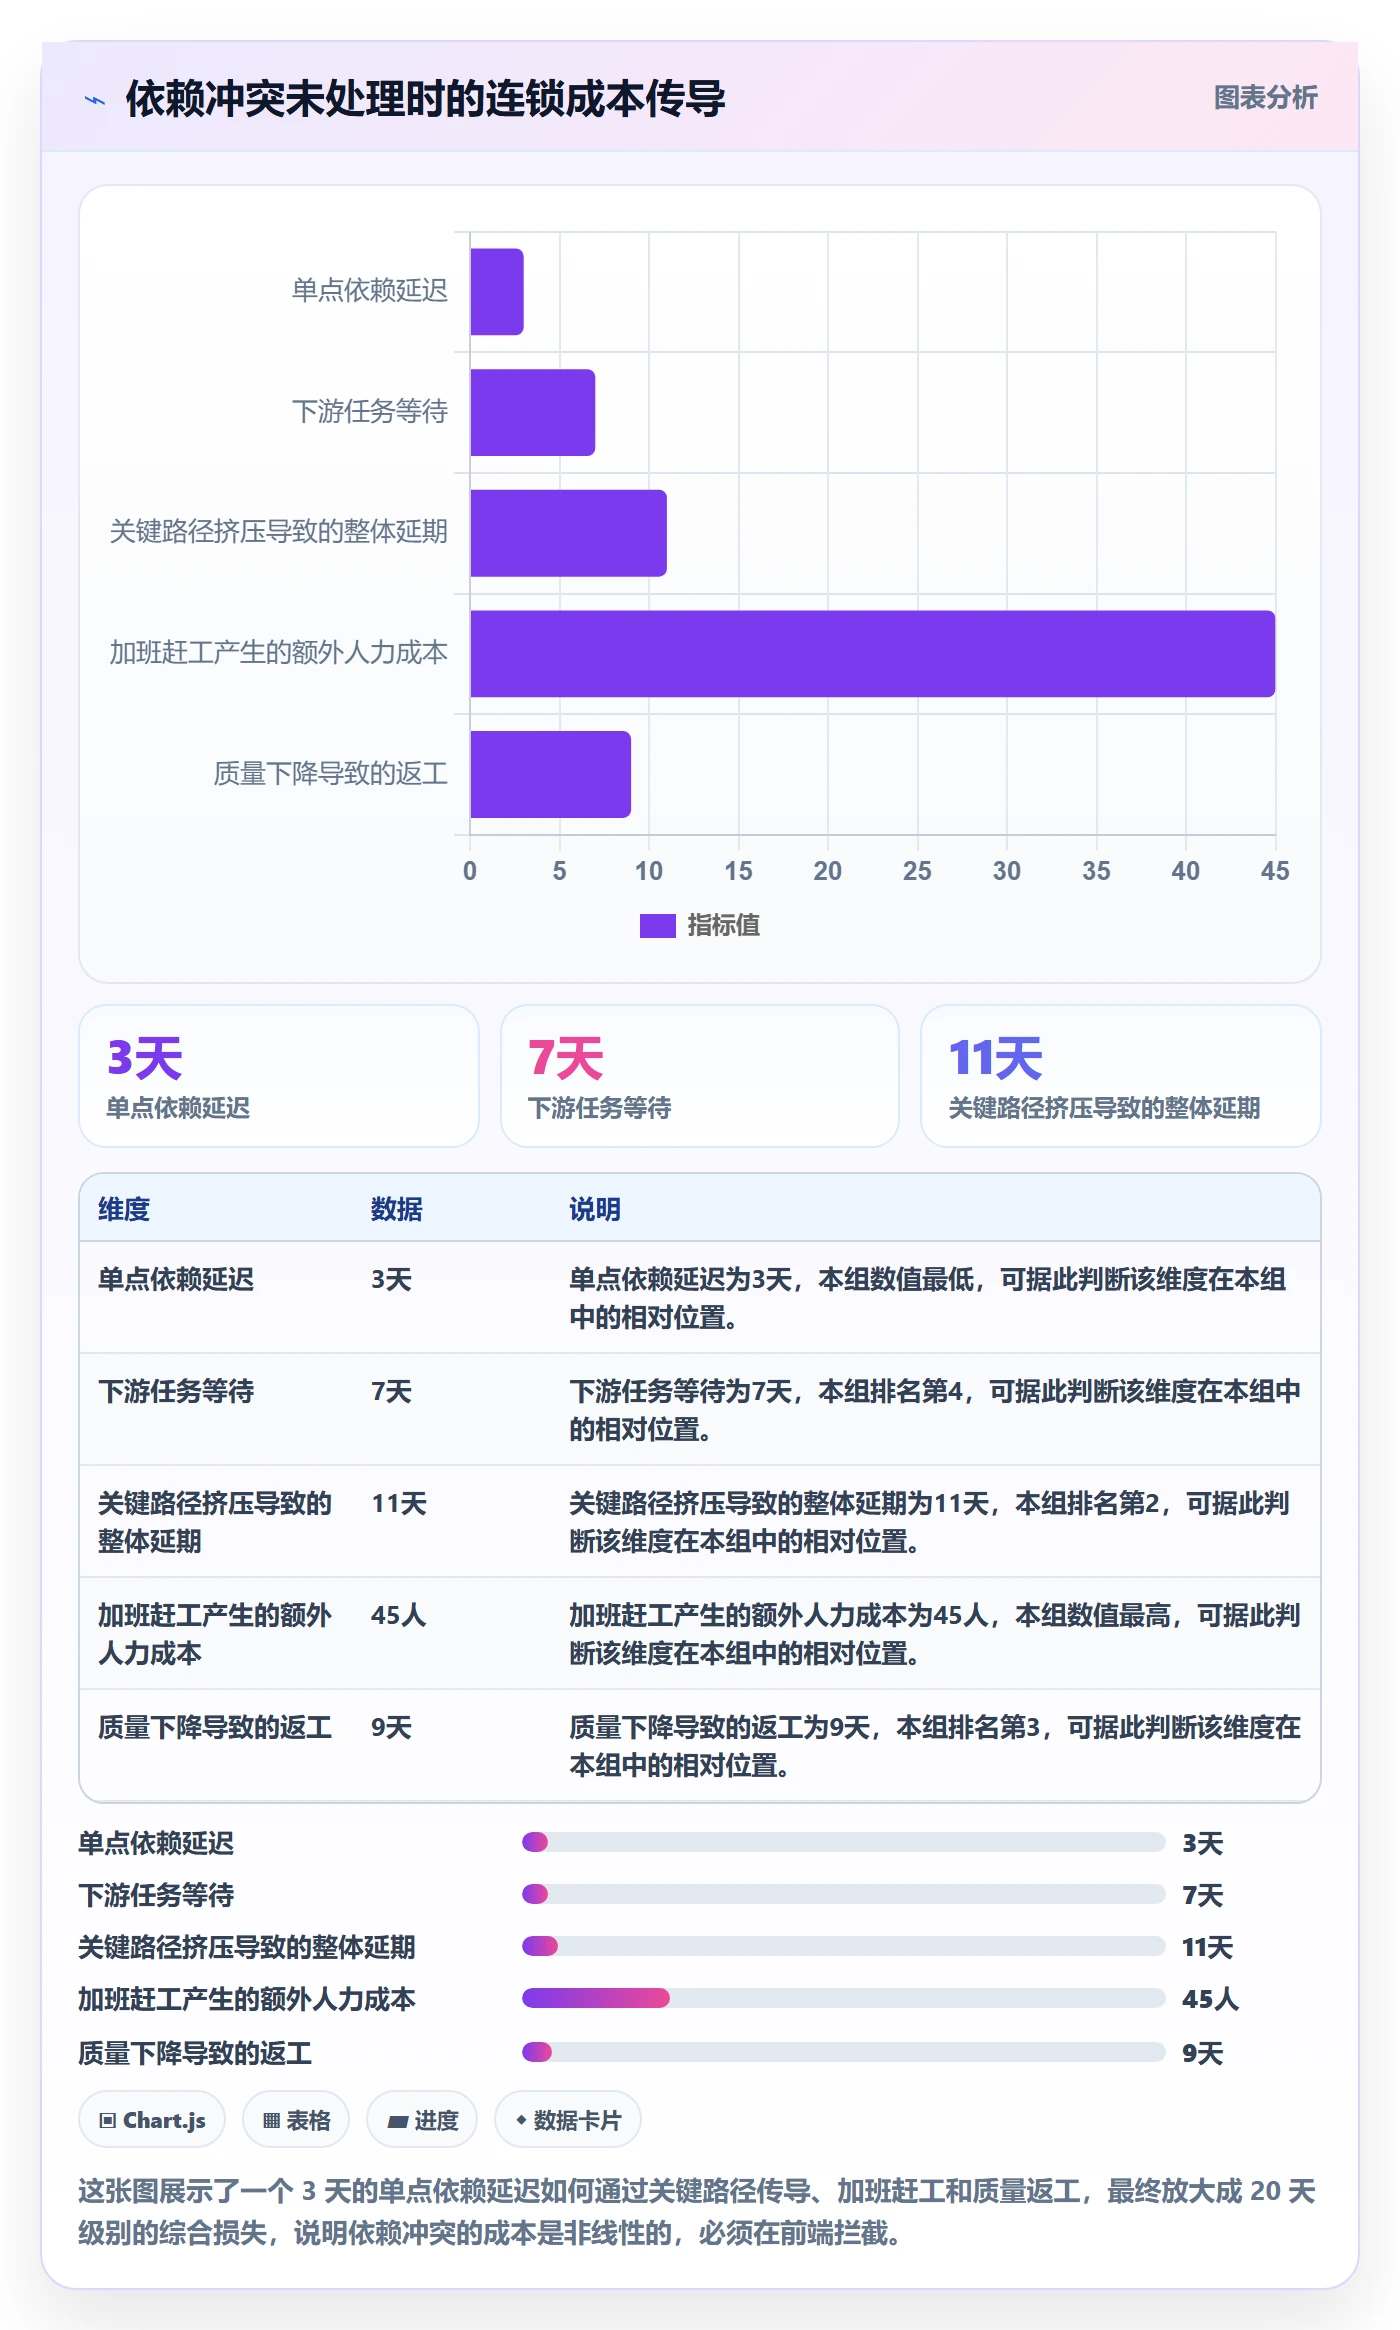Click the grid icon in the 表格 chip
This screenshot has height=2330, width=1400.
pos(271,2121)
